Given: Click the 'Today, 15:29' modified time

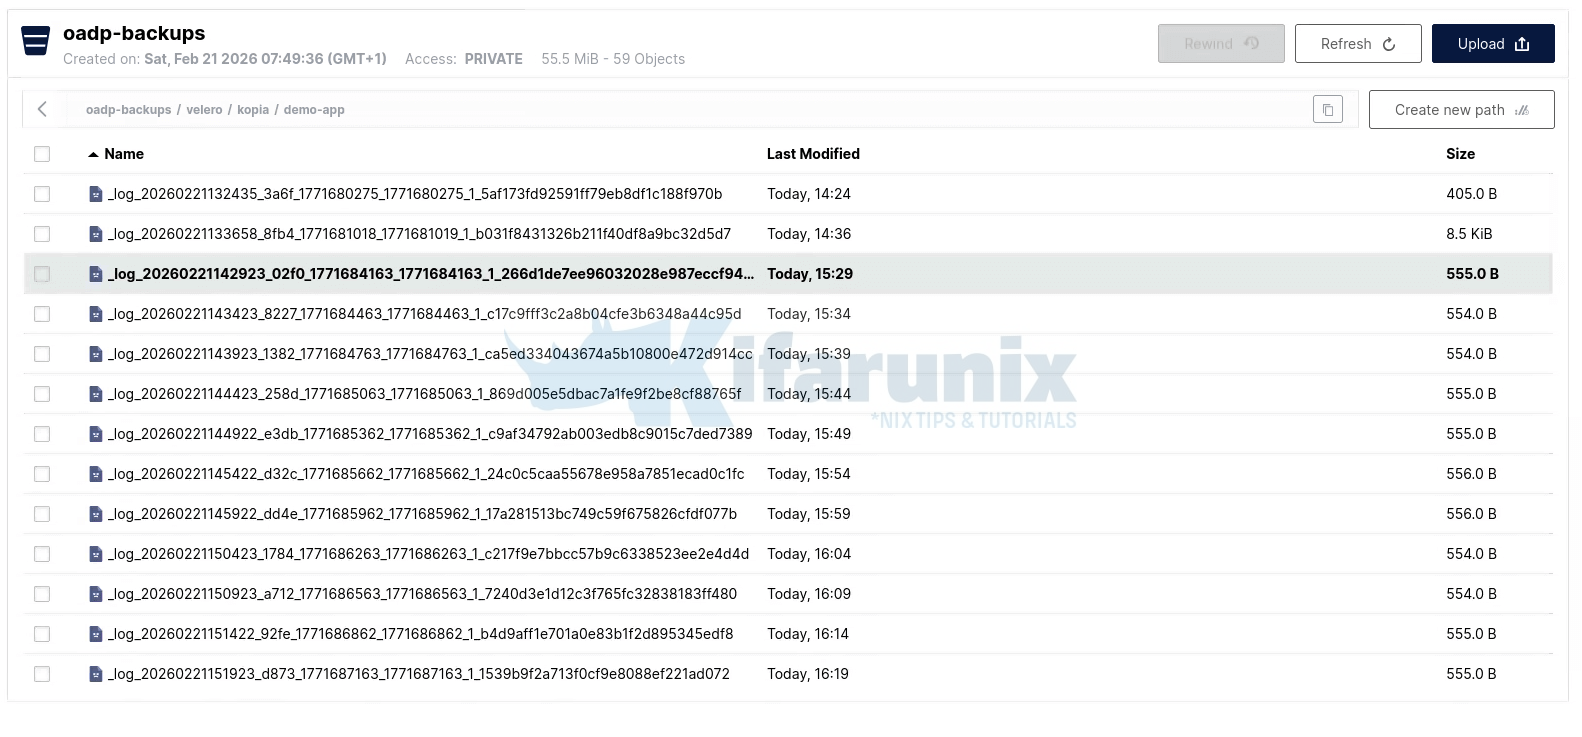Looking at the screenshot, I should point(810,274).
